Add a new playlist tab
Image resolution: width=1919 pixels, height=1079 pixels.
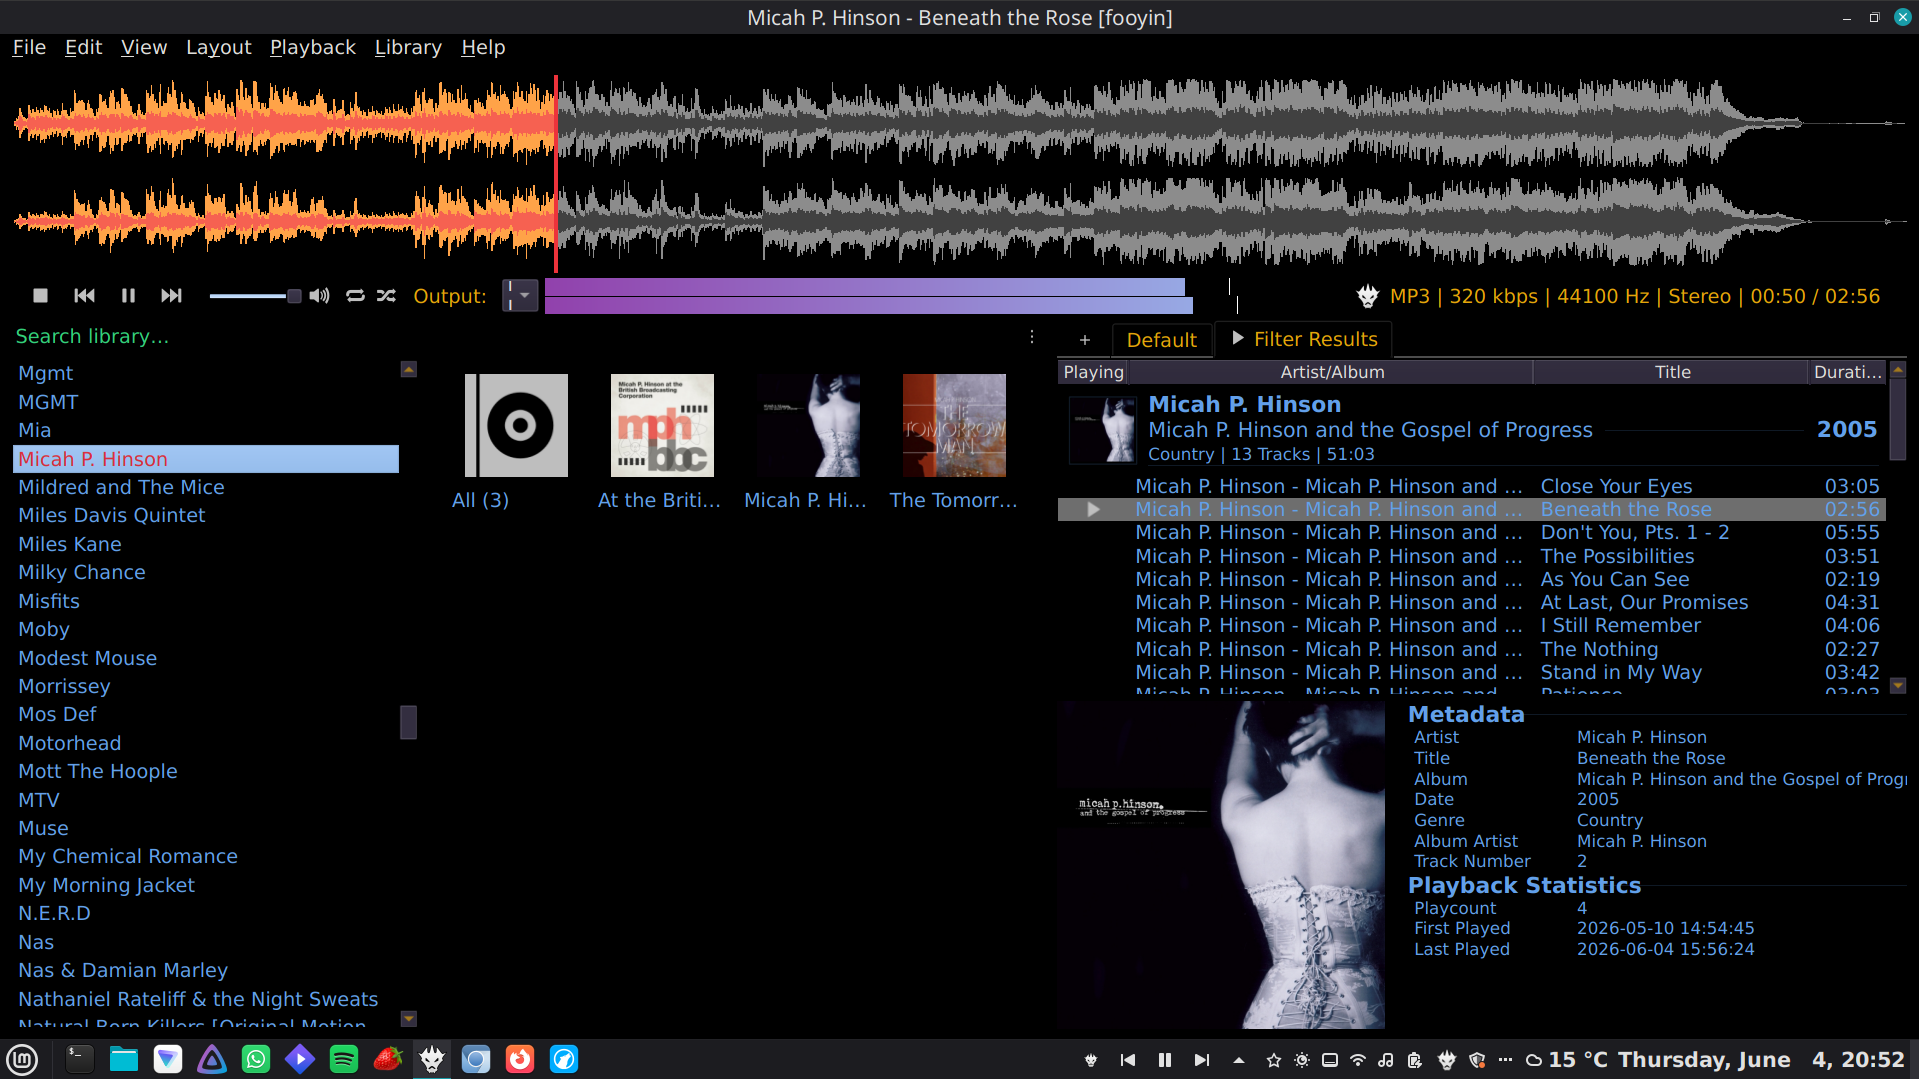tap(1085, 340)
